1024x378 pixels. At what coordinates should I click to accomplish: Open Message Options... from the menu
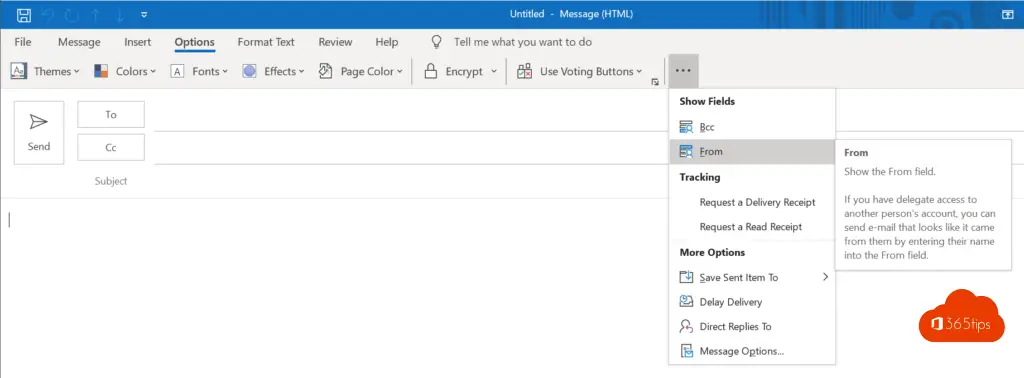point(752,351)
